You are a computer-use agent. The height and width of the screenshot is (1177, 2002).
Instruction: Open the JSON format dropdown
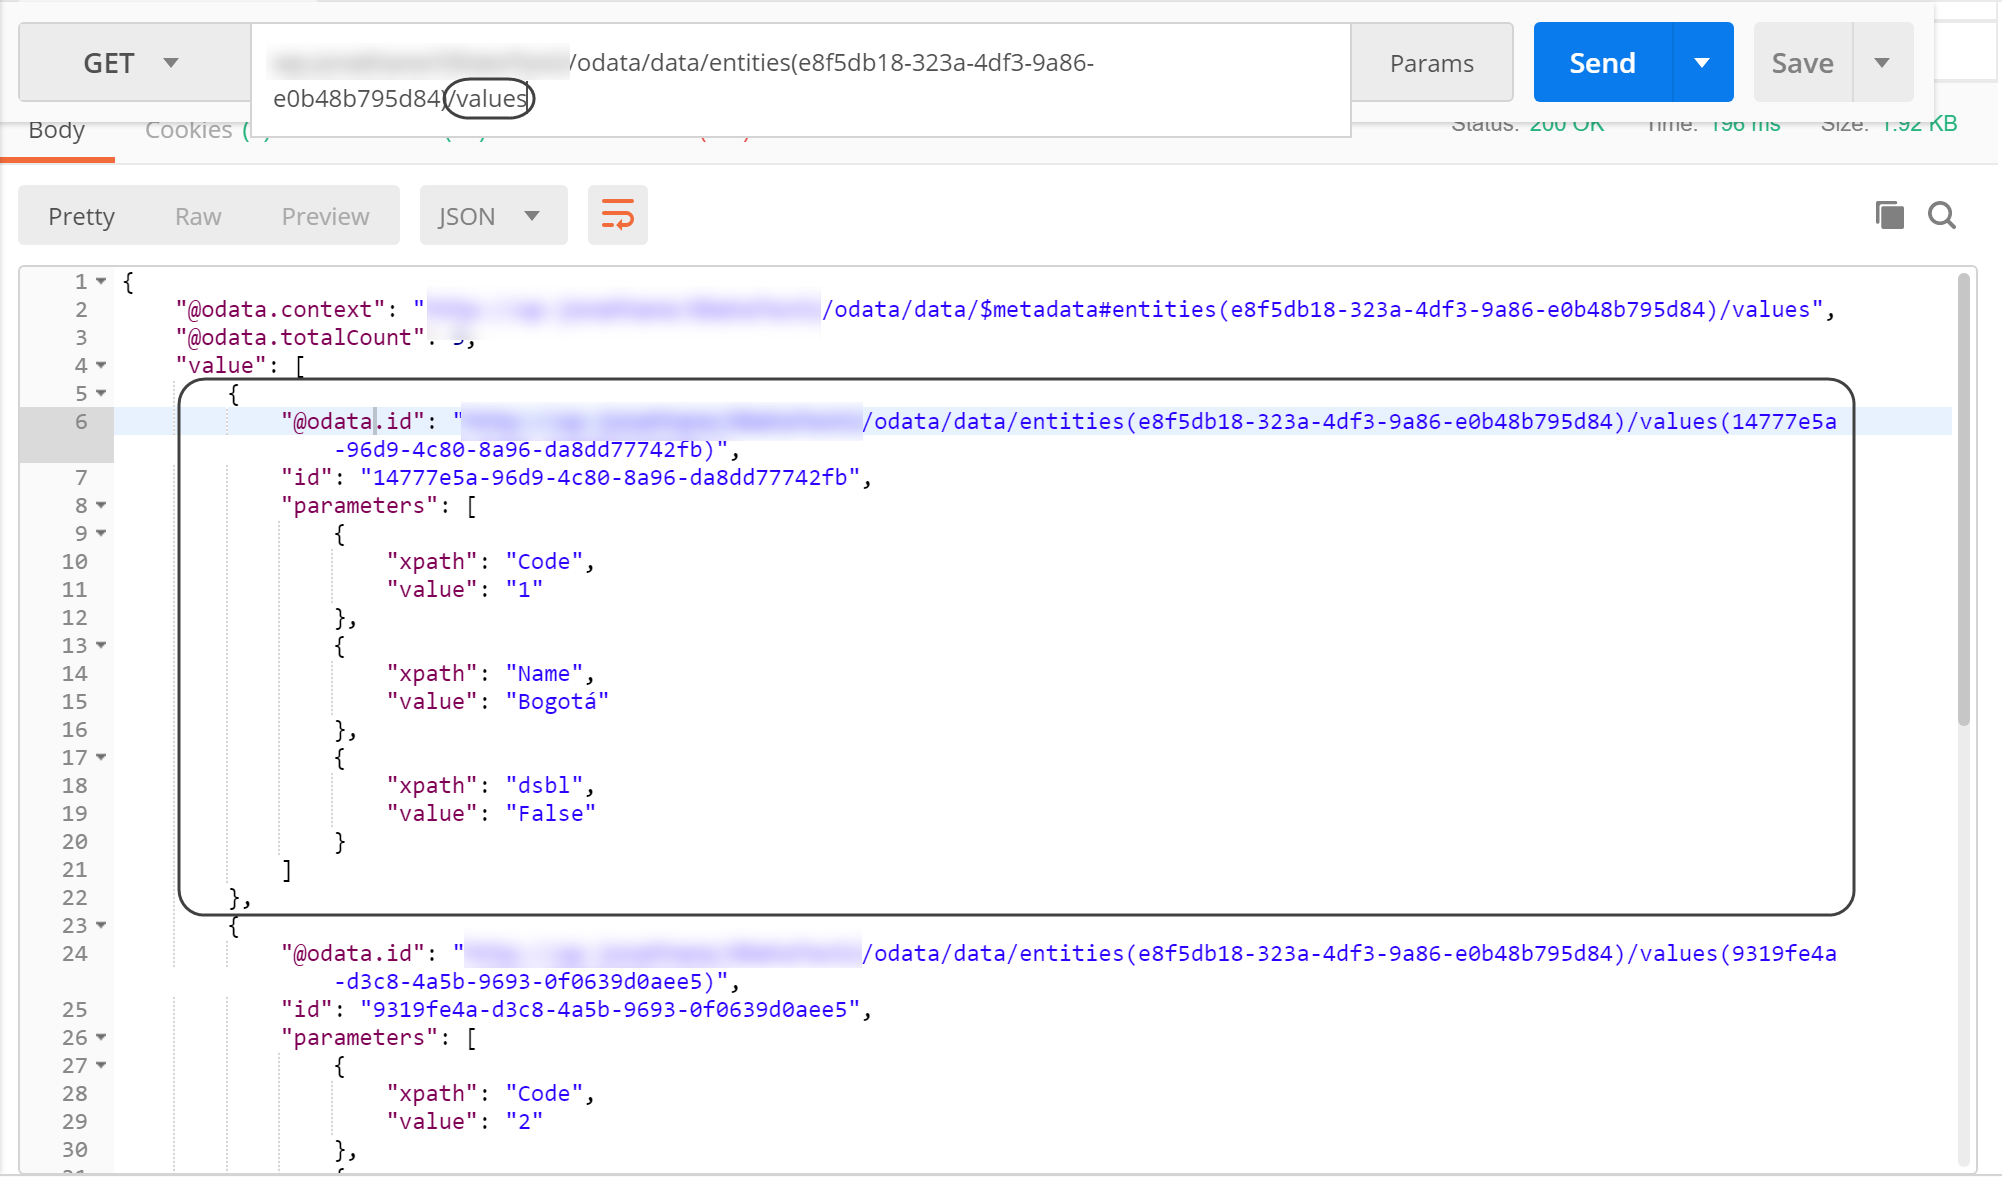coord(493,215)
